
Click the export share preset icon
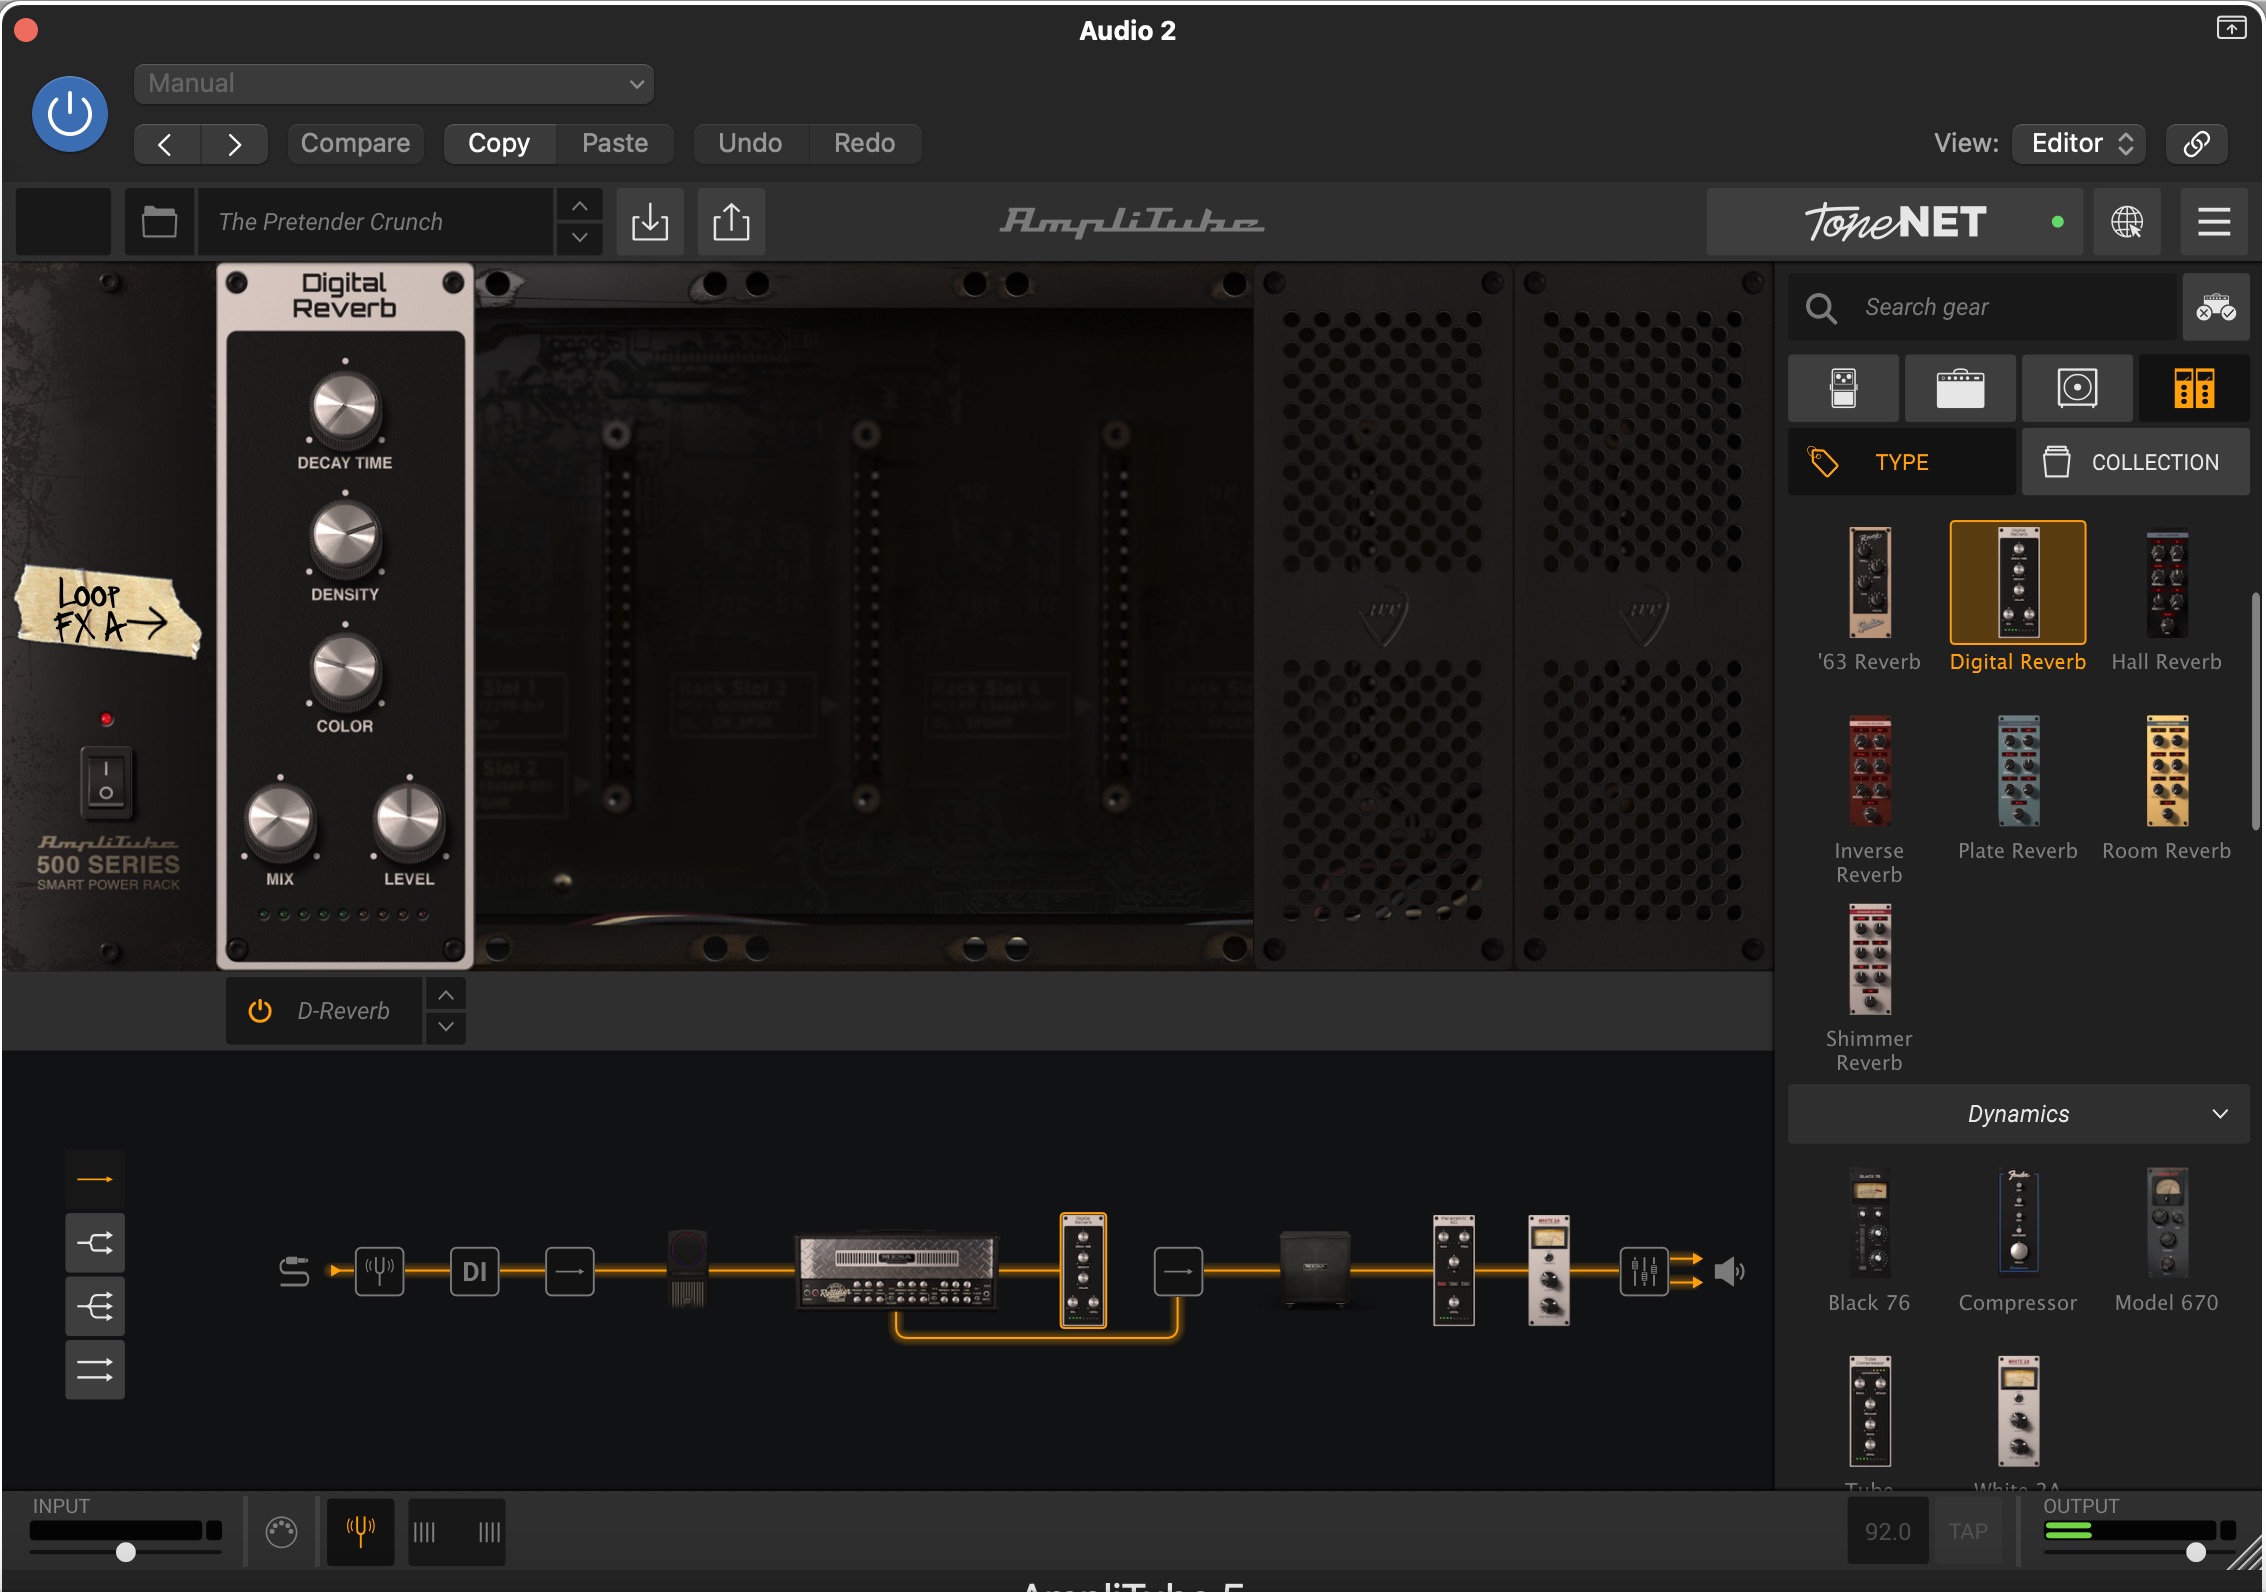pyautogui.click(x=731, y=222)
